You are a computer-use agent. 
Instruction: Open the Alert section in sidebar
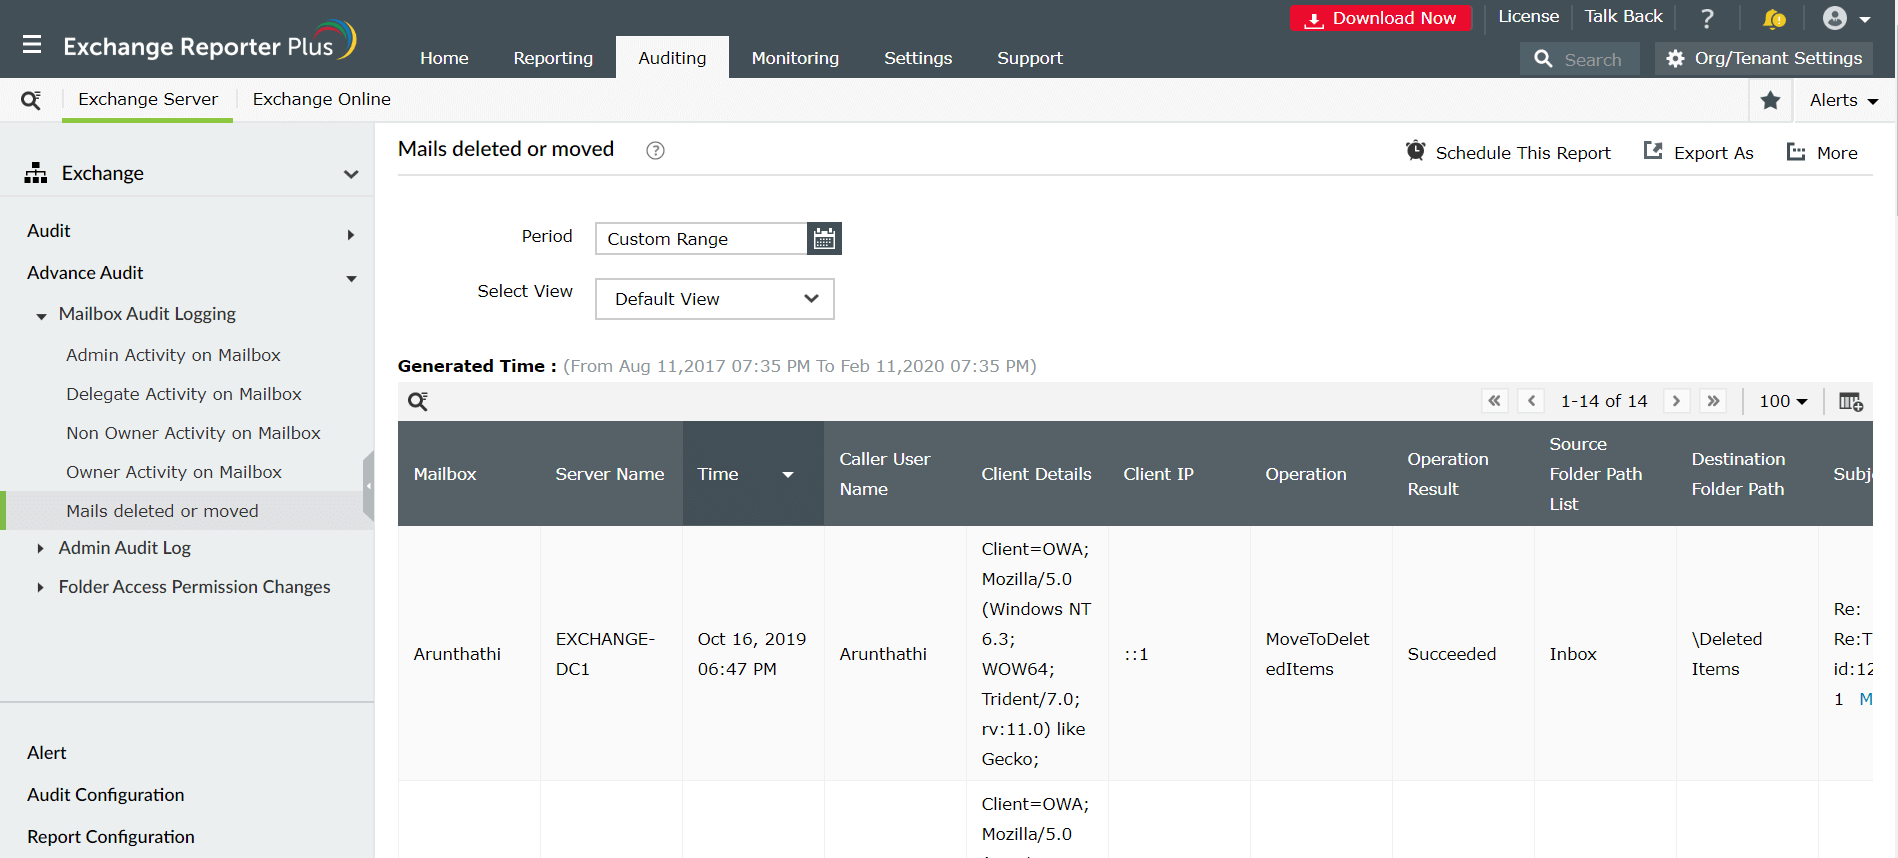click(47, 753)
